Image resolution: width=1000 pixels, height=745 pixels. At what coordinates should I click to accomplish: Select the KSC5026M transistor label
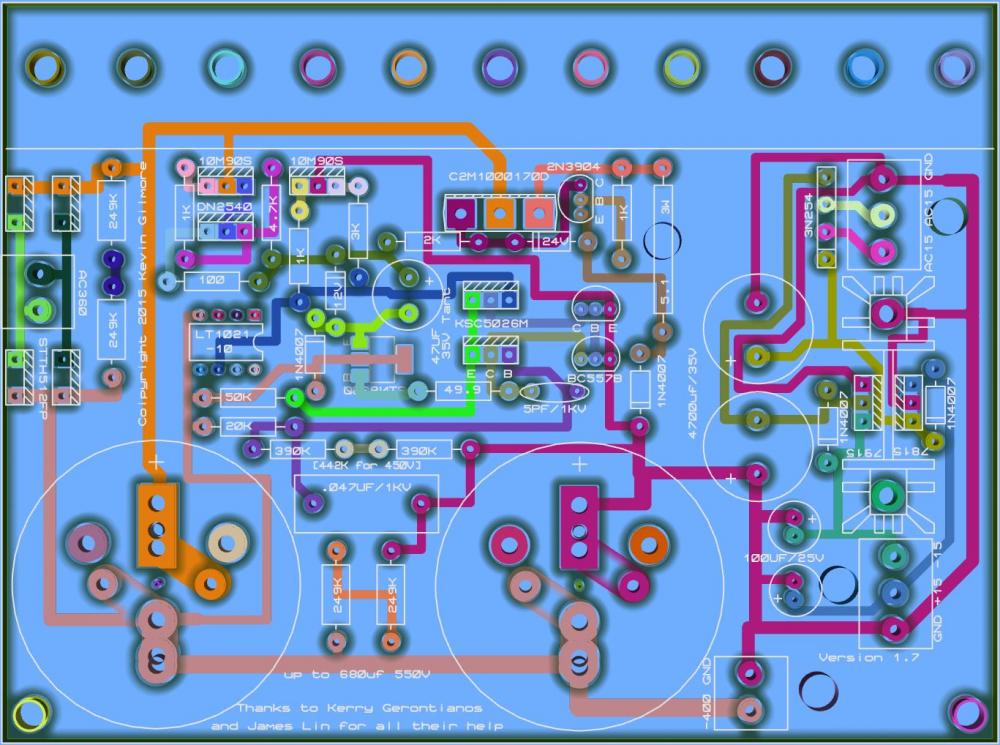pyautogui.click(x=490, y=323)
